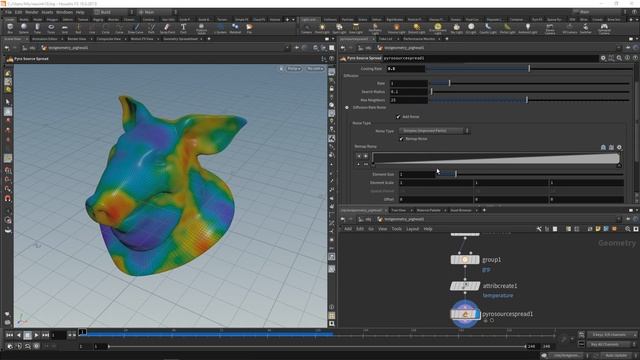Open the Main radial menu dropdown

(x=157, y=12)
